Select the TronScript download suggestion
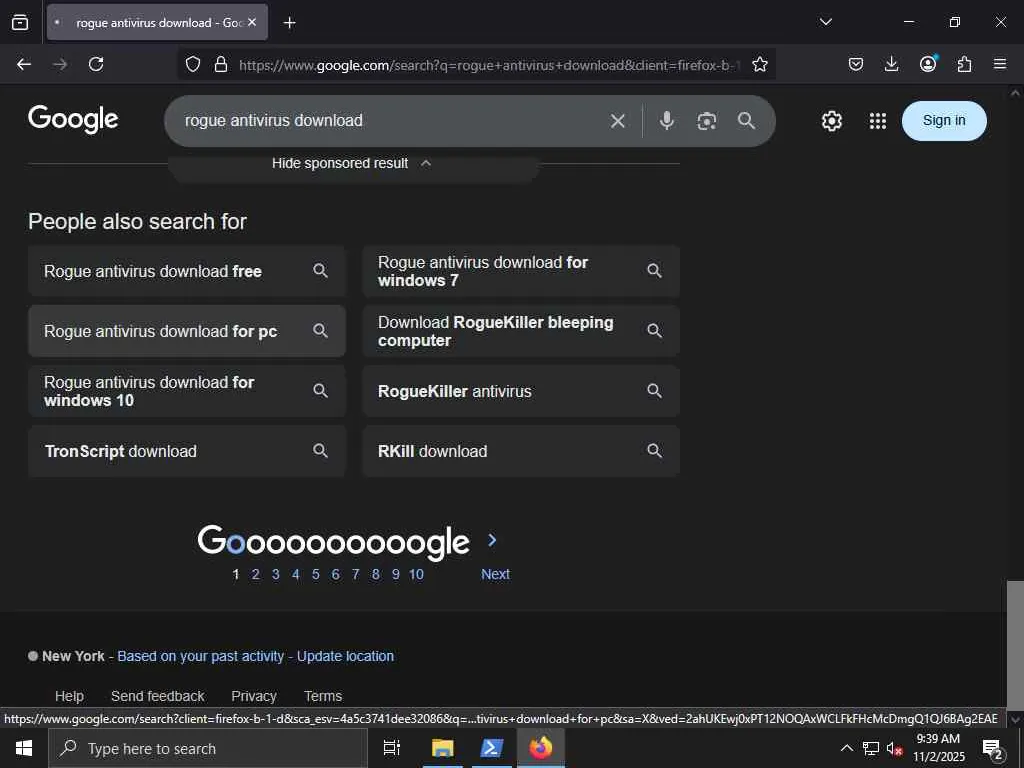This screenshot has width=1024, height=768. click(187, 451)
